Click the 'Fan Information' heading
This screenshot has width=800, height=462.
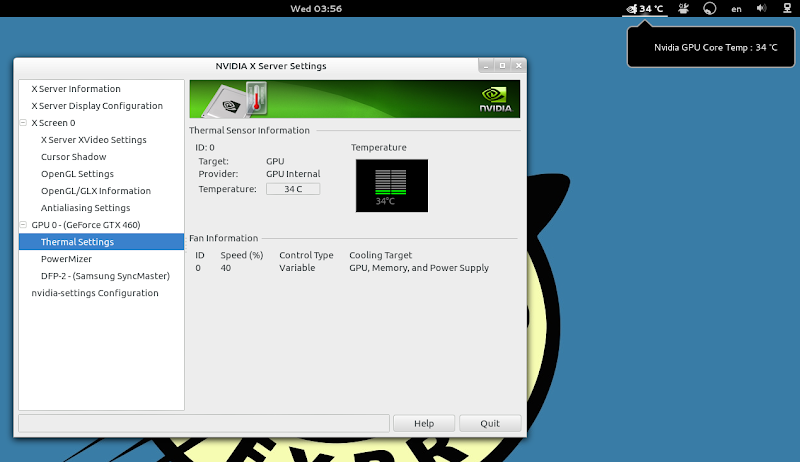pos(223,238)
